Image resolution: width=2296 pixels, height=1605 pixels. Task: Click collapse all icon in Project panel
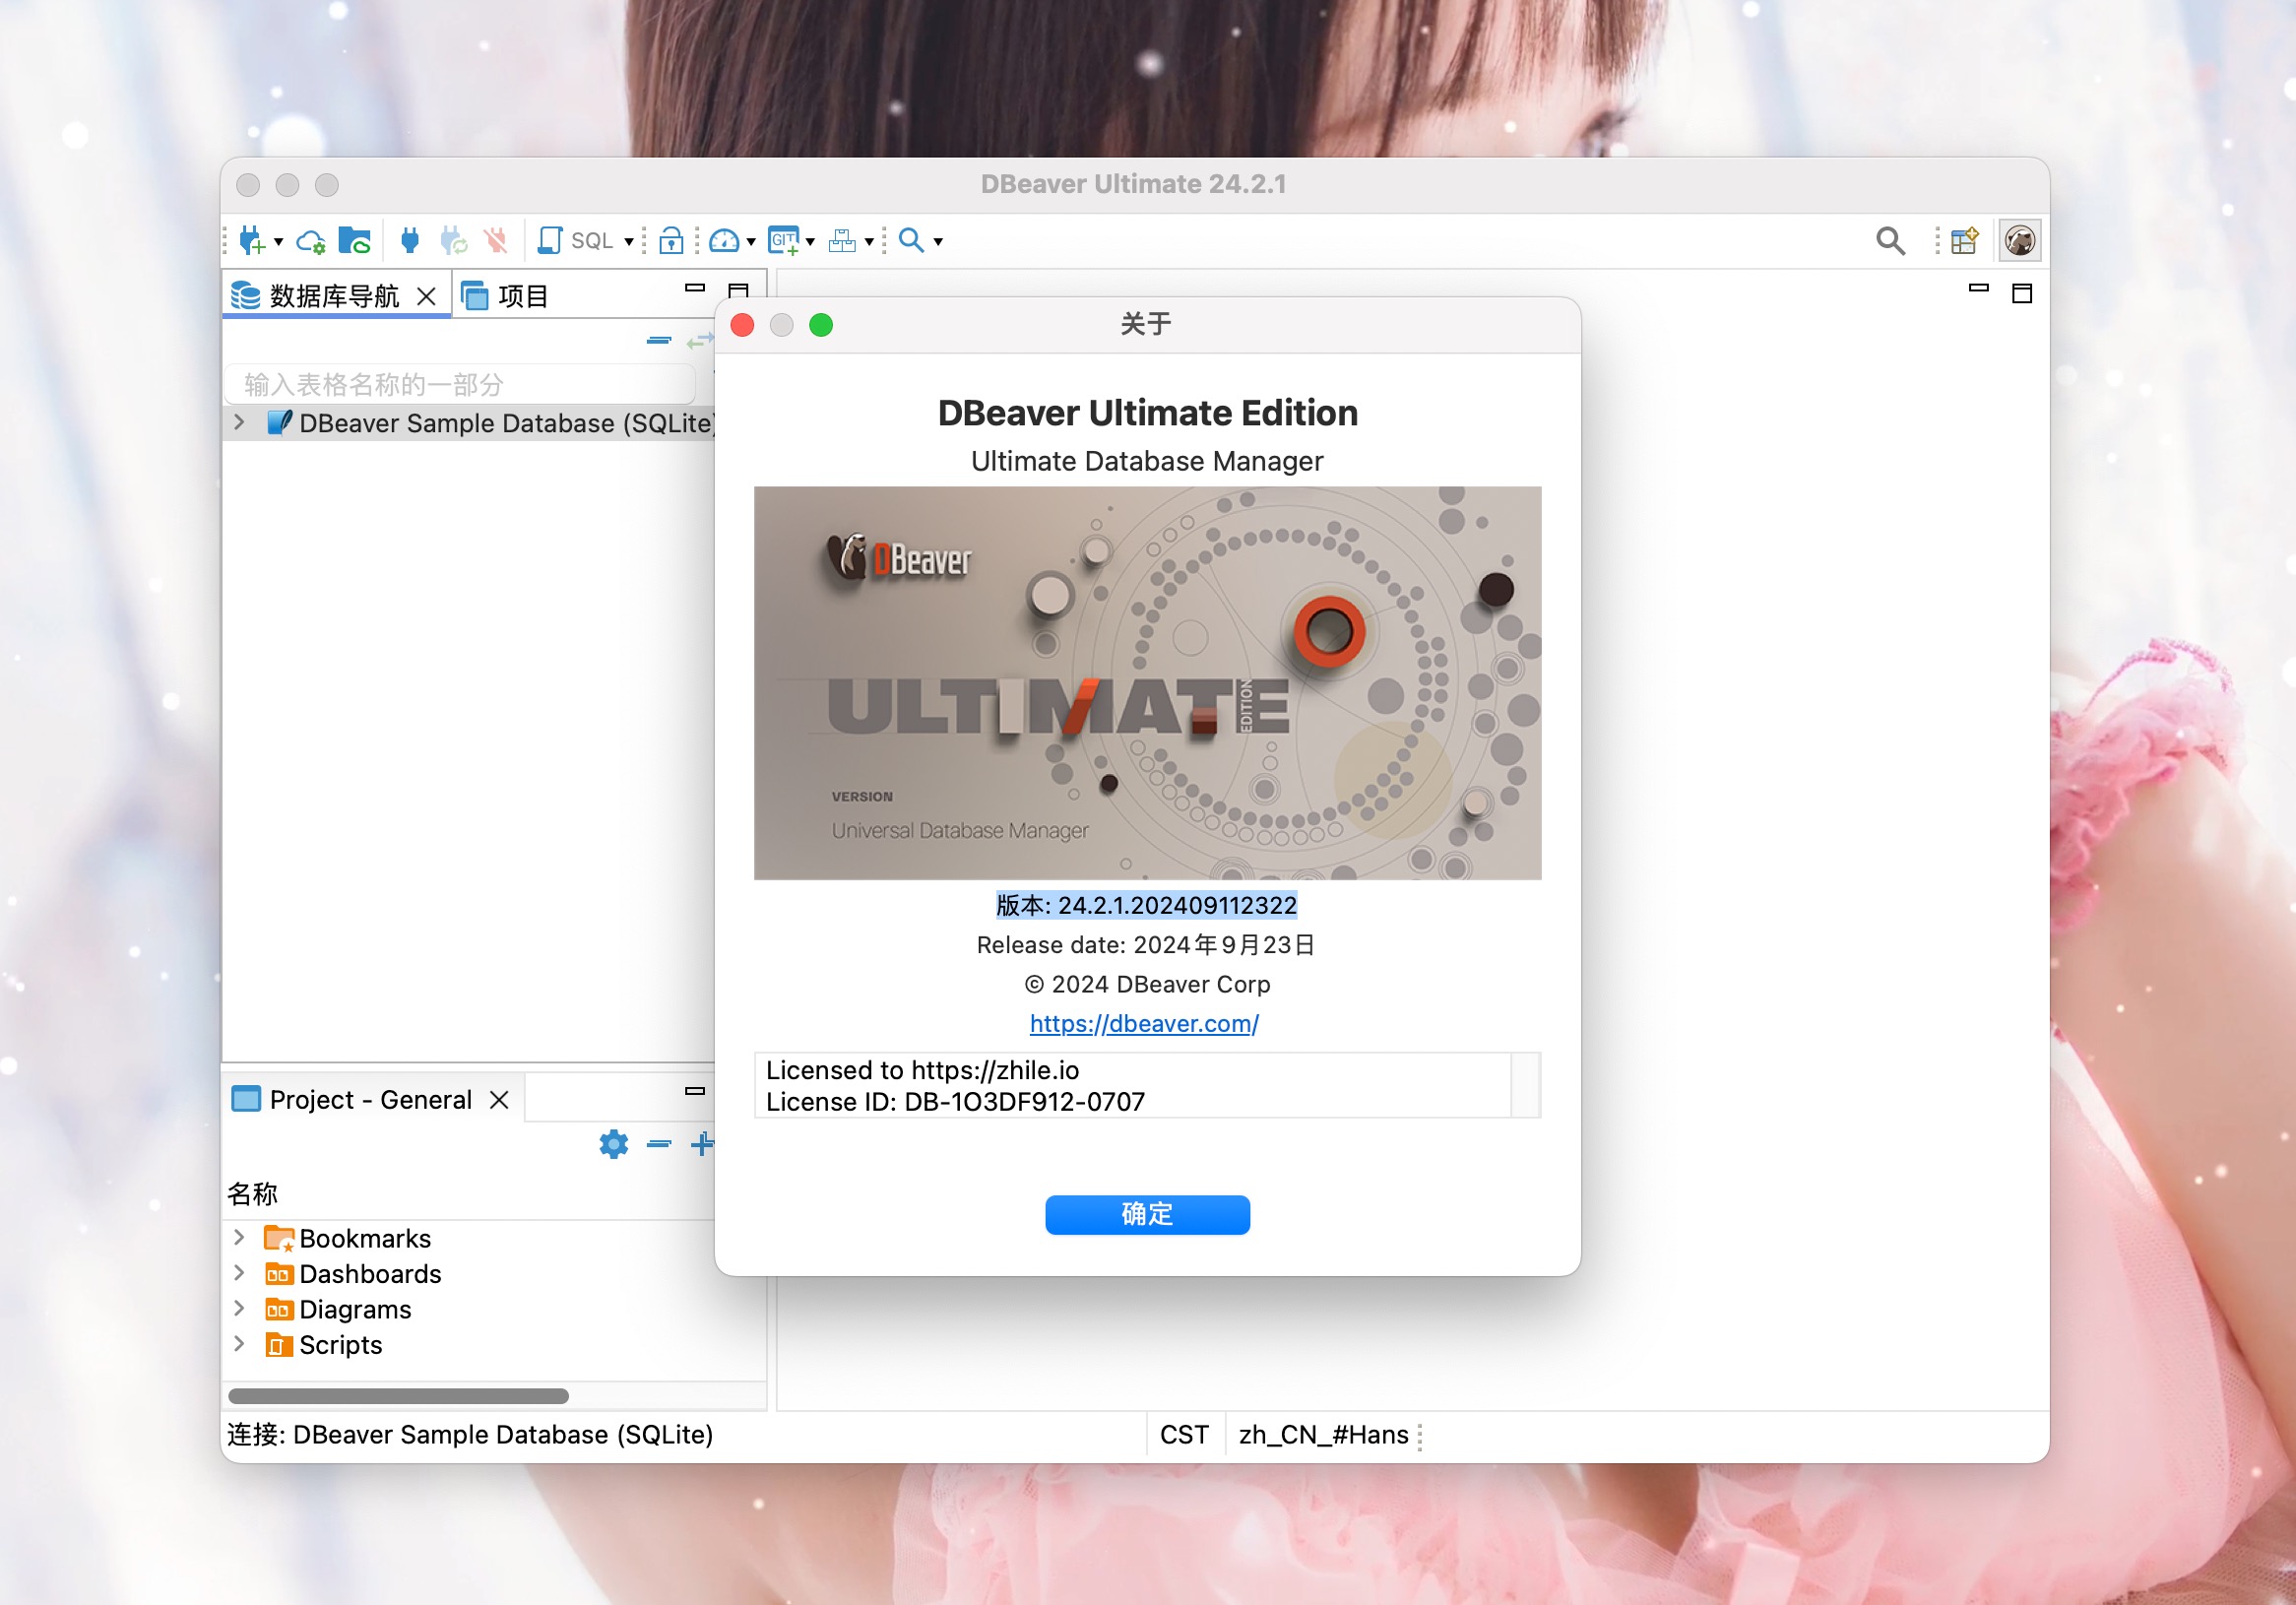click(x=659, y=1144)
